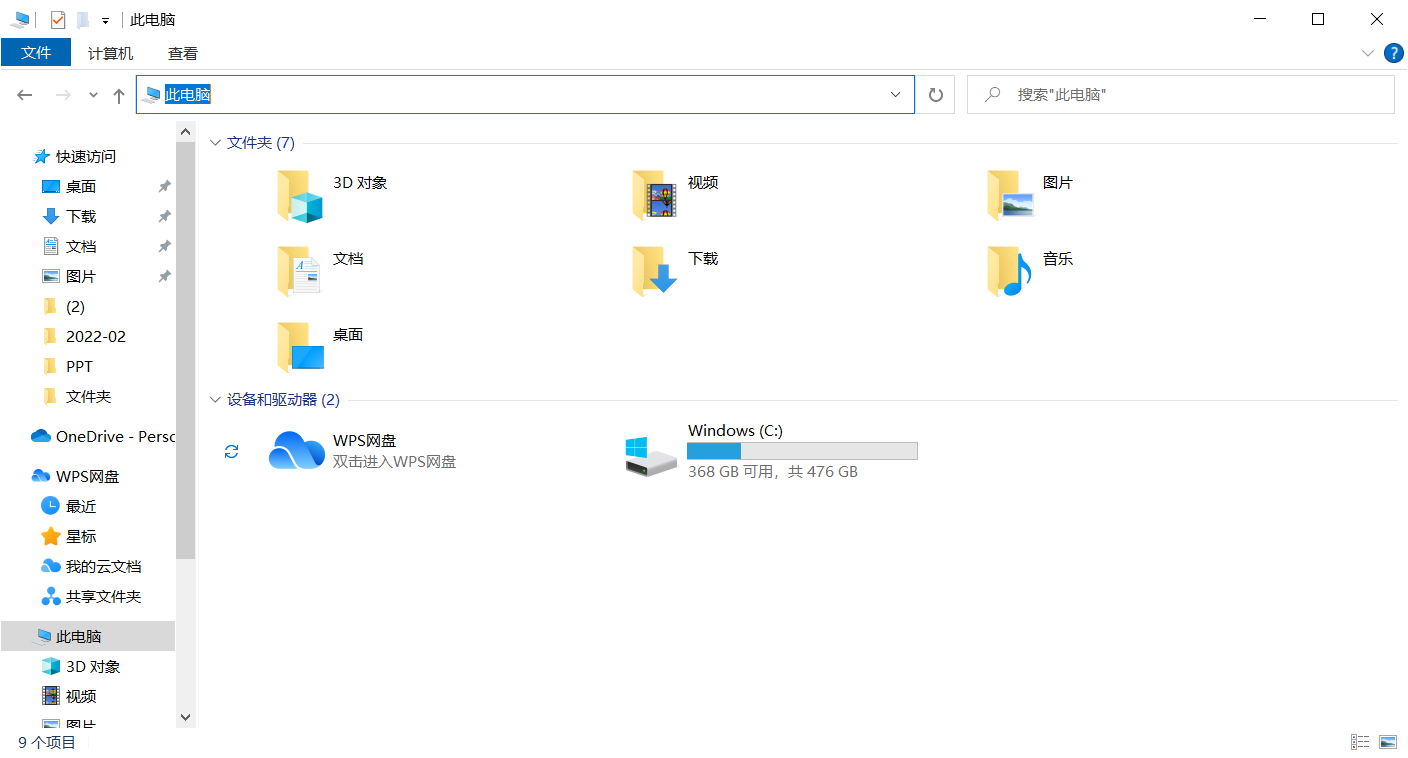Select 此电脑 in navigation pane
1408x758 pixels.
click(x=87, y=636)
